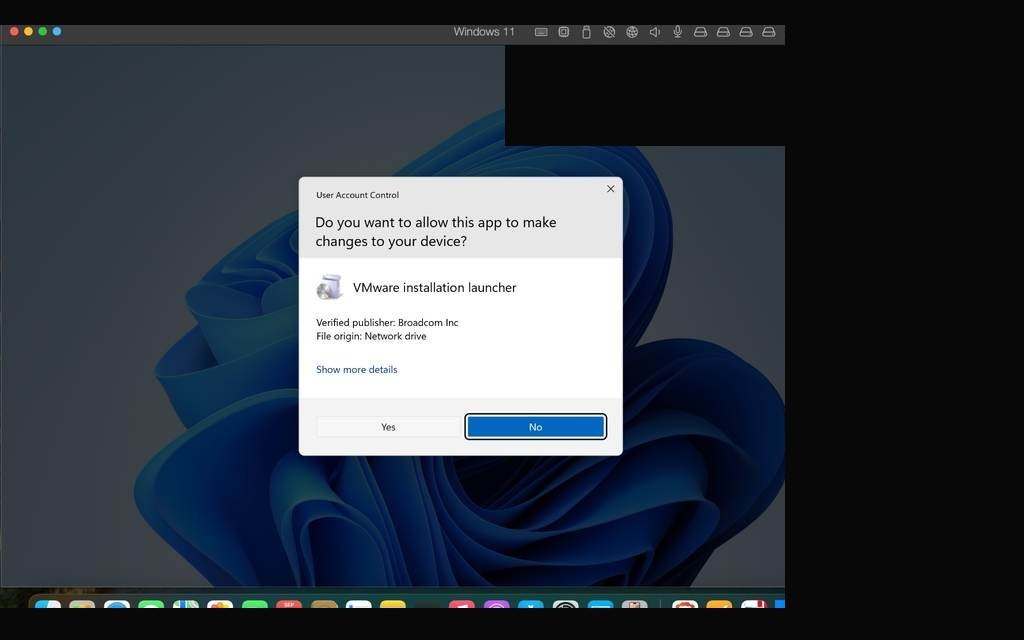Image resolution: width=1024 pixels, height=640 pixels.
Task: Click the "User Account Control" title text
Action: pos(357,195)
